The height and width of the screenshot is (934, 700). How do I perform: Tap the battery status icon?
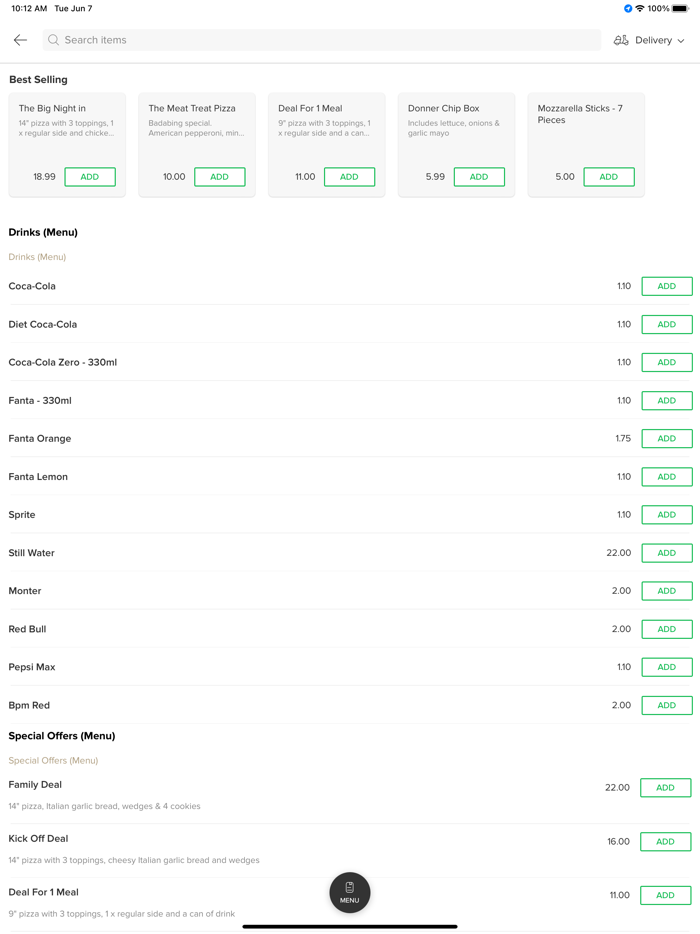coord(680,9)
